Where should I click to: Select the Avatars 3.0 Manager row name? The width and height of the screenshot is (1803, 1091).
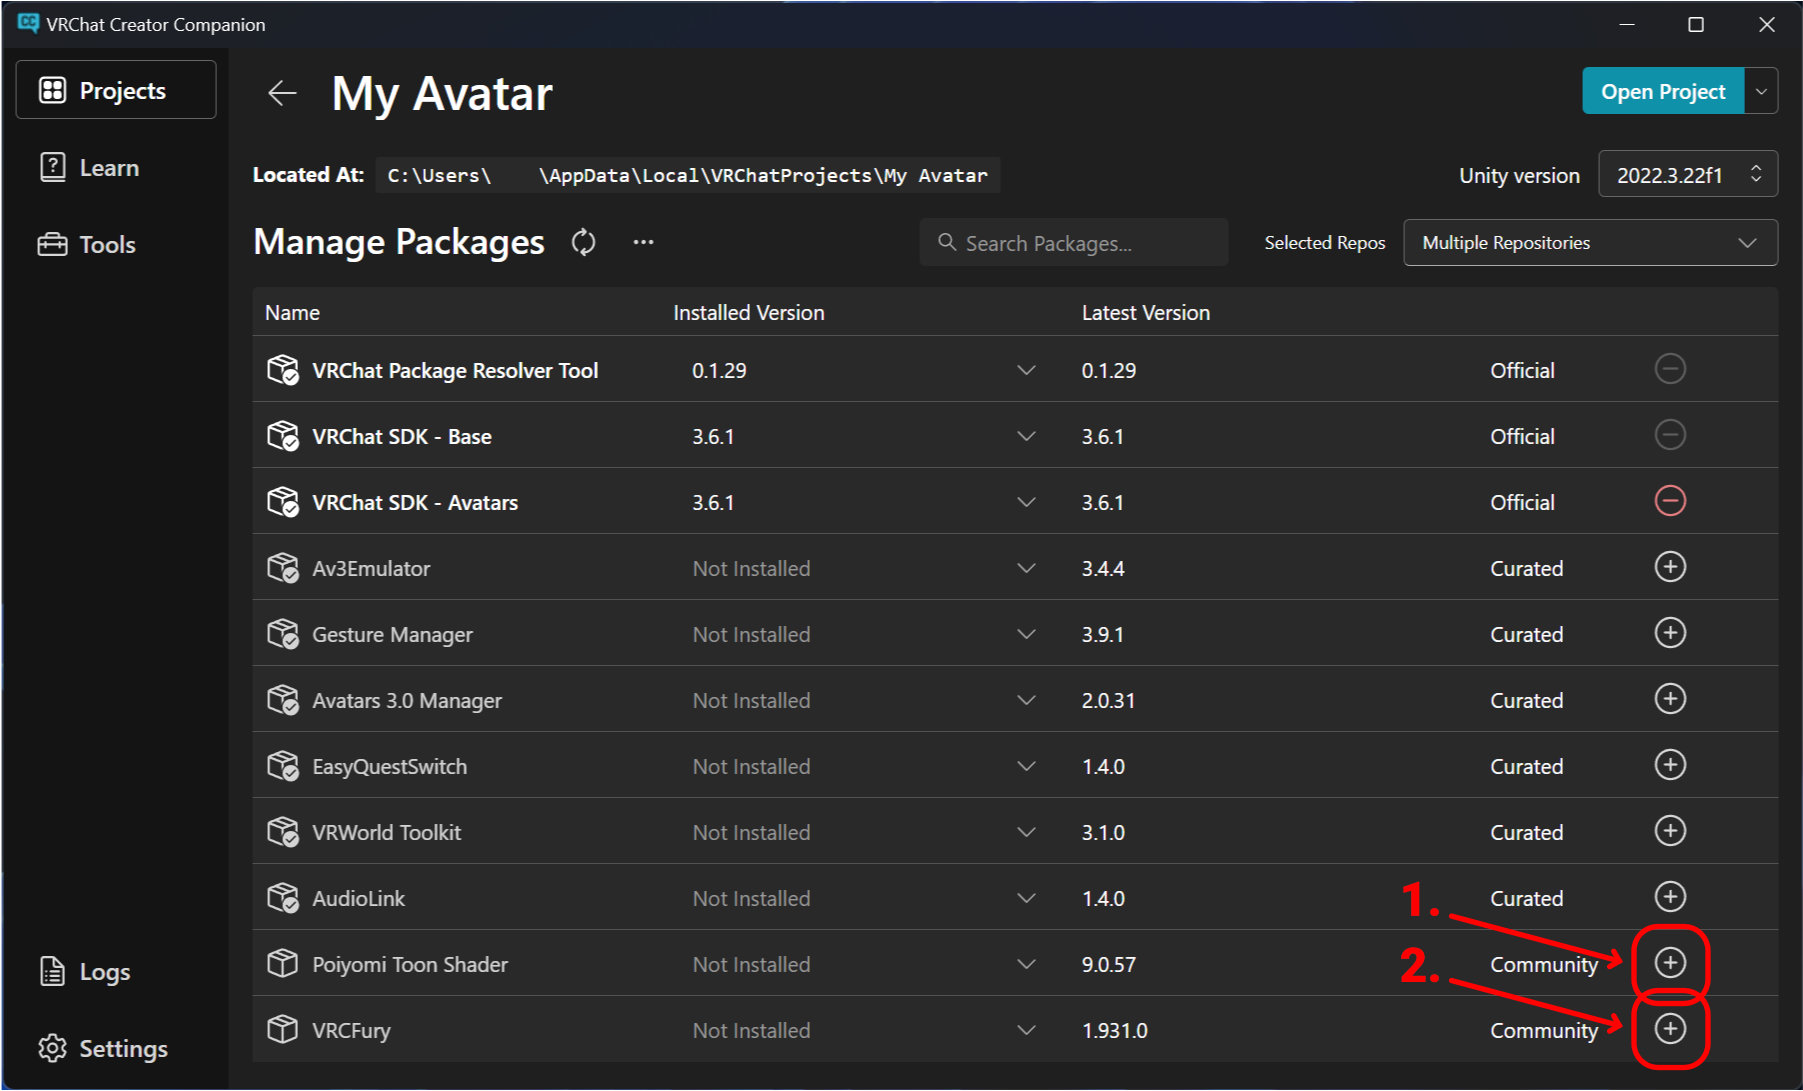407,700
